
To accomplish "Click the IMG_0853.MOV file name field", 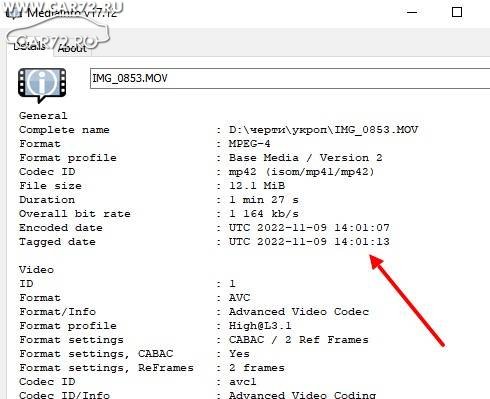I will (x=290, y=78).
